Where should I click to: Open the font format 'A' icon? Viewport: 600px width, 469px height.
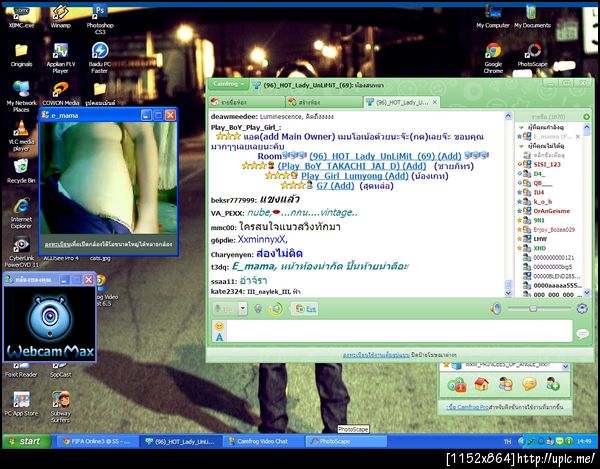219,337
